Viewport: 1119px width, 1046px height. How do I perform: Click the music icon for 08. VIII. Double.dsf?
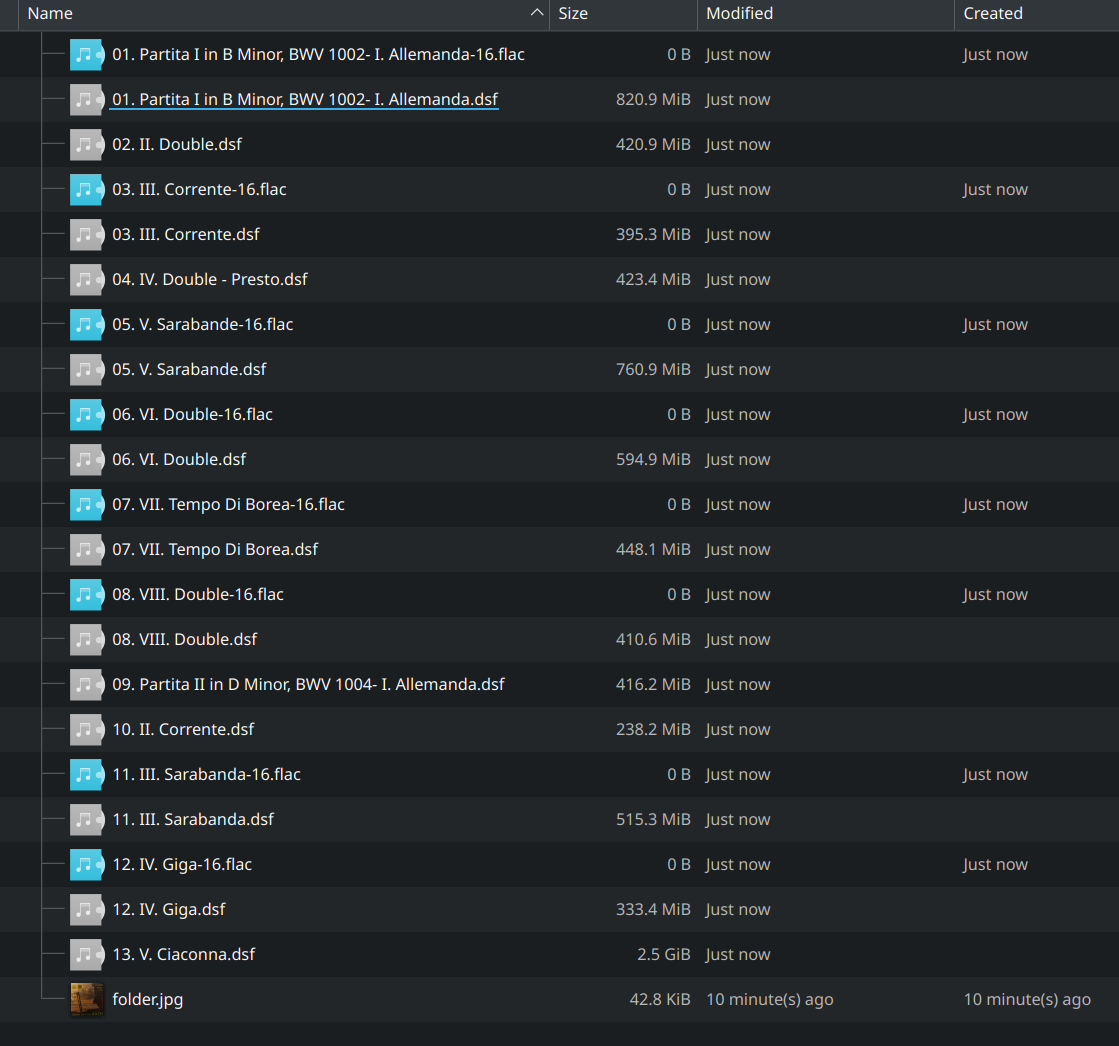point(87,639)
